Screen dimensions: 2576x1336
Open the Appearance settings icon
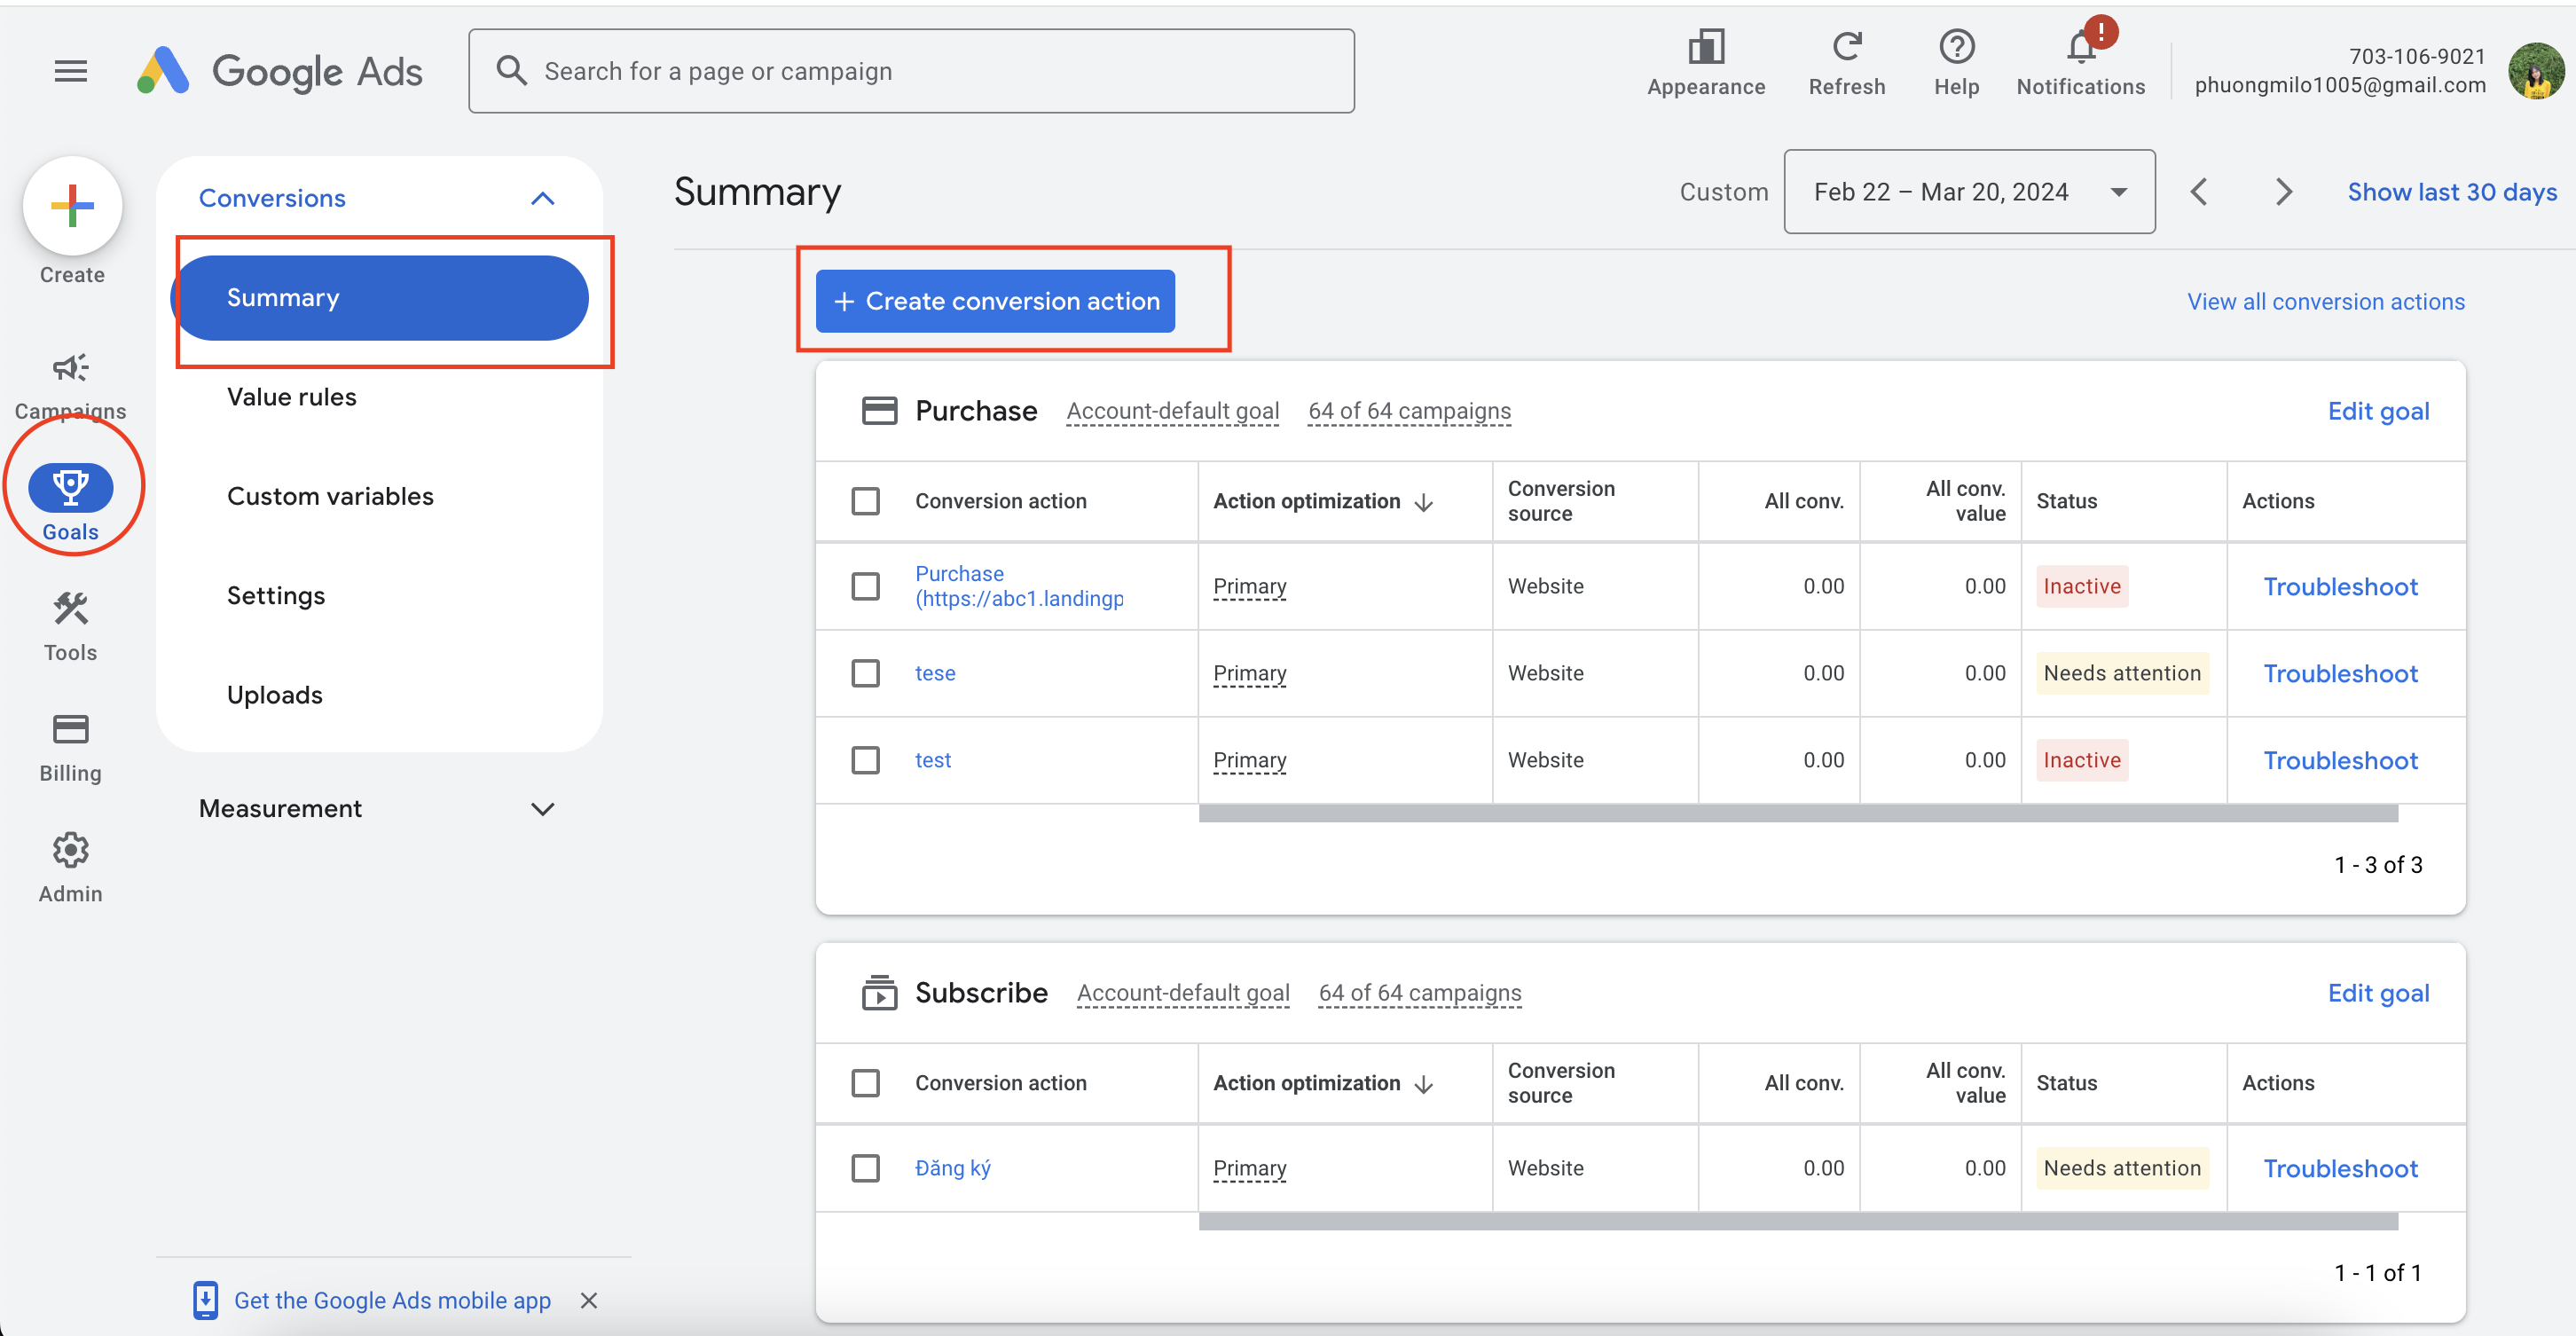[1706, 48]
